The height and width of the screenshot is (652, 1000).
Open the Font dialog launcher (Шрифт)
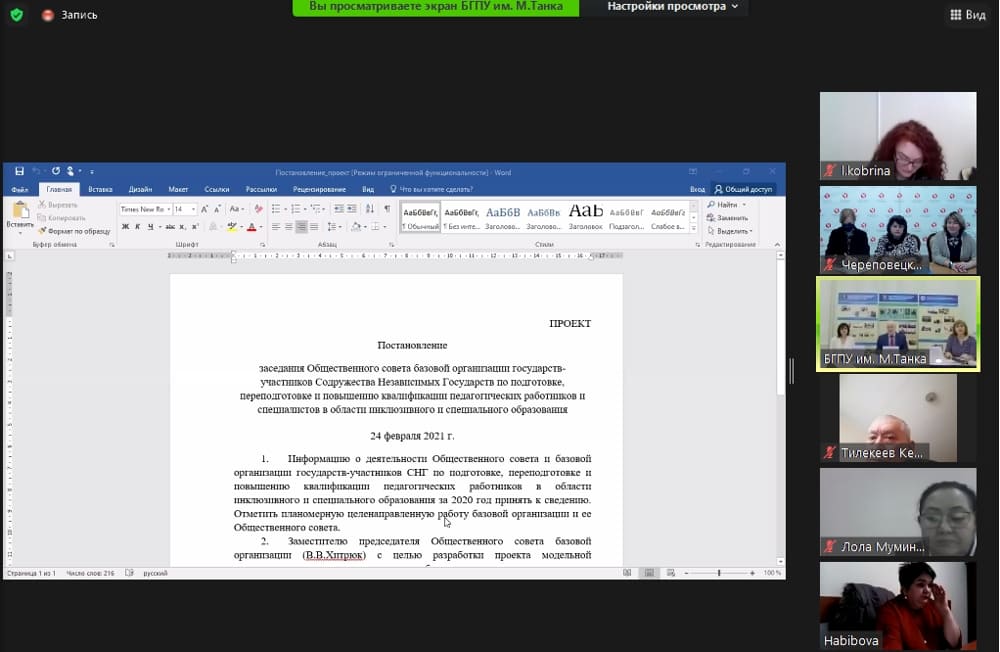[x=262, y=244]
